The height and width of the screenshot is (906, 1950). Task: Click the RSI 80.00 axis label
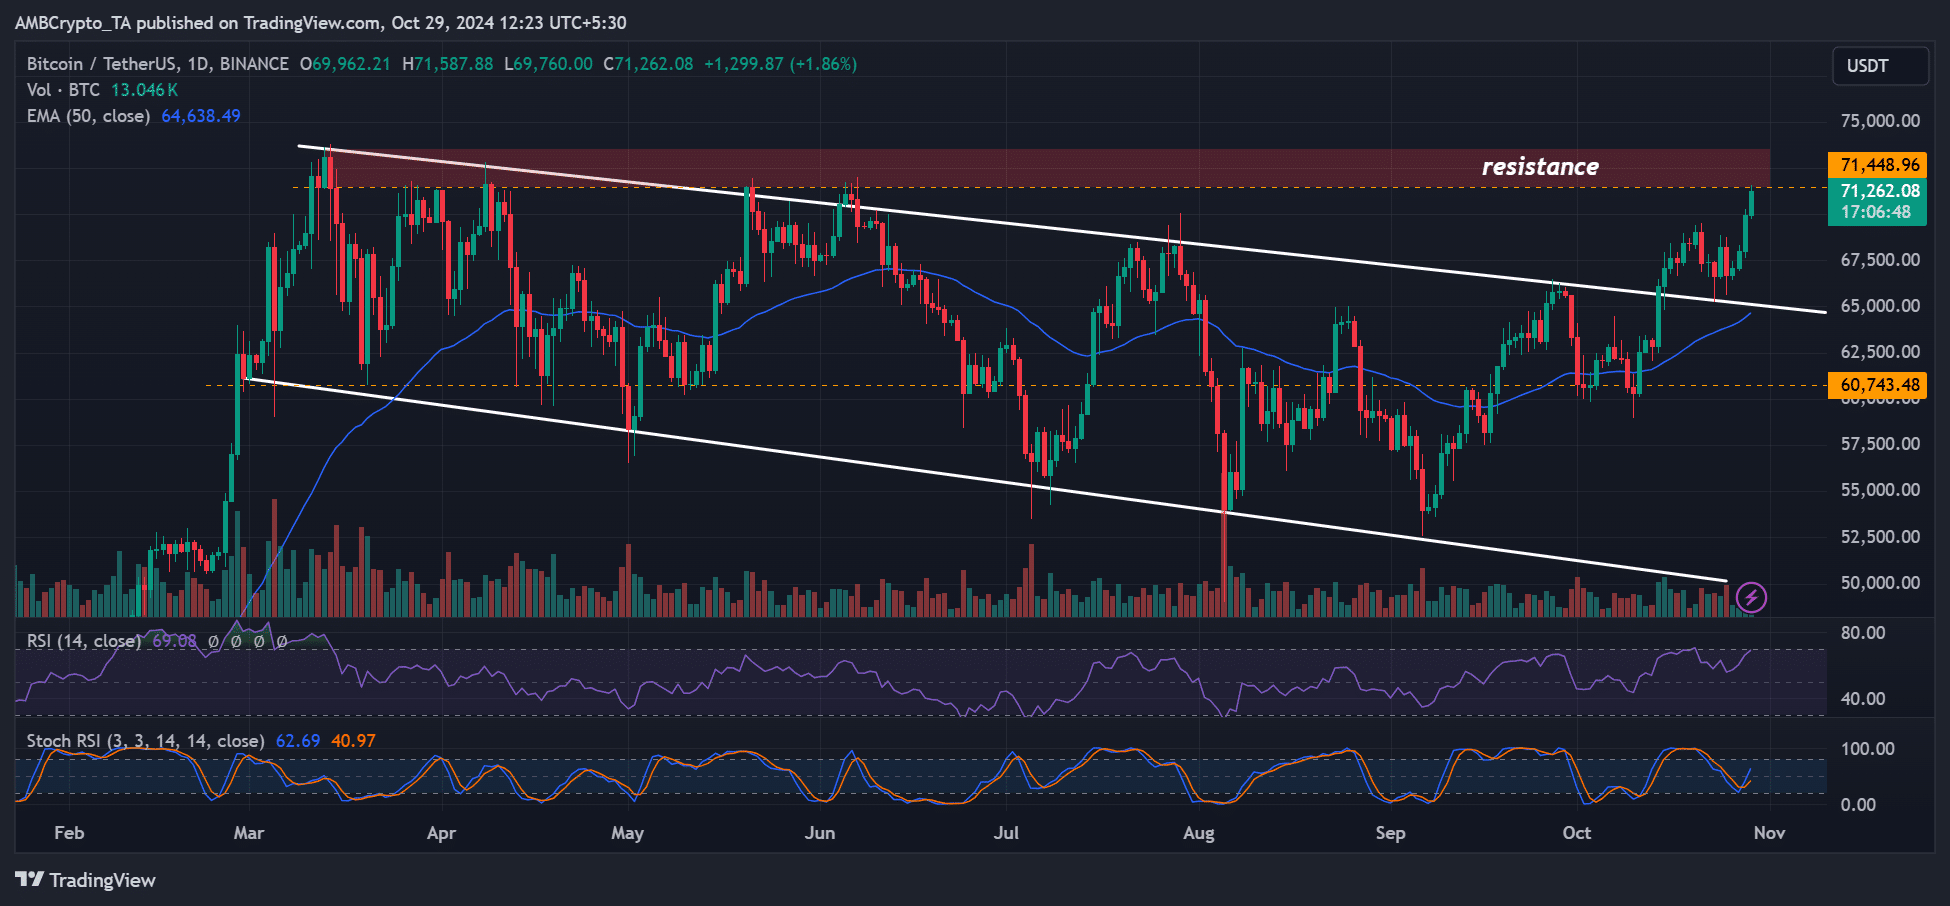click(x=1863, y=633)
